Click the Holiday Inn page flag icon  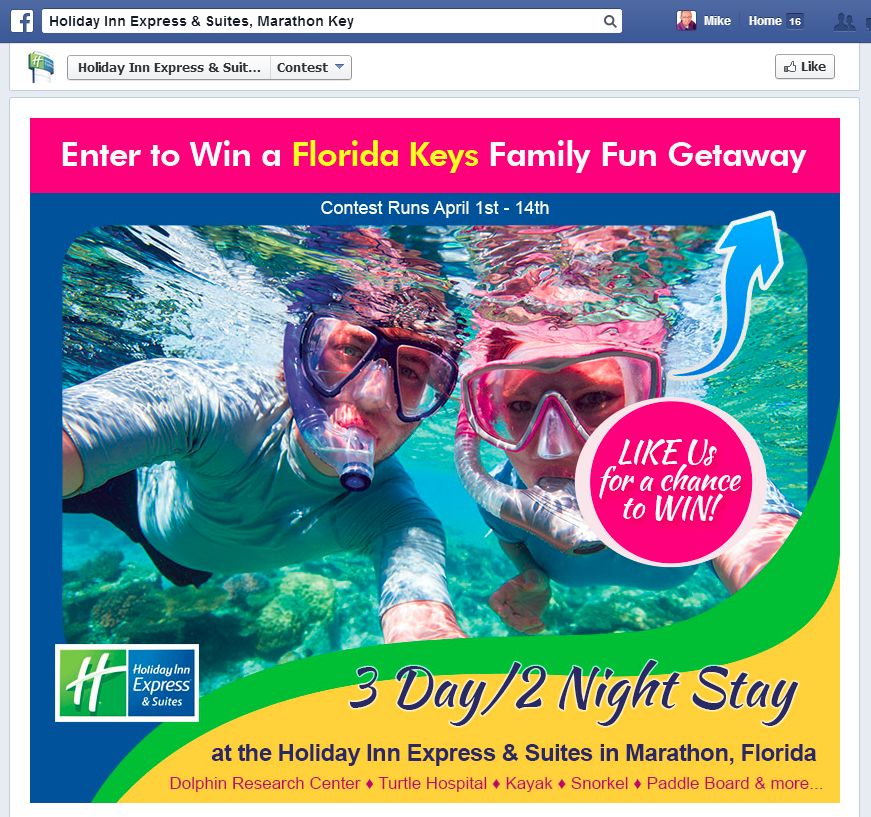point(42,67)
